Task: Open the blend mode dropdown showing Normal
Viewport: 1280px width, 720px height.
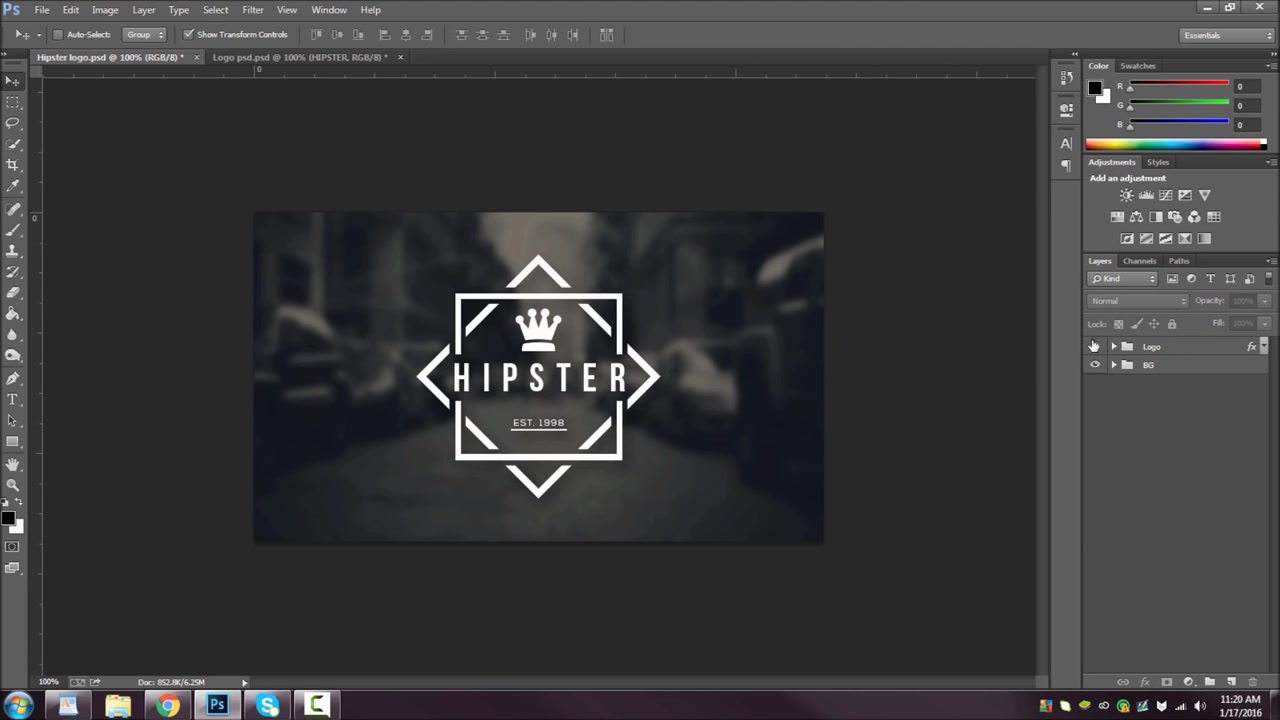Action: click(x=1138, y=300)
